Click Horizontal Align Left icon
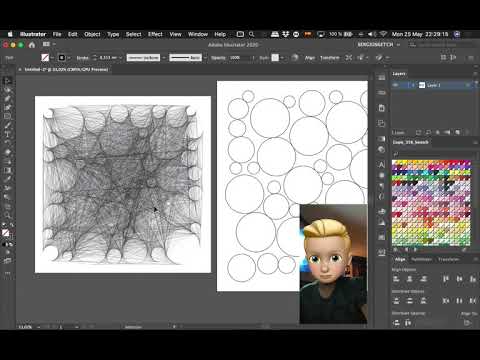Image resolution: width=480 pixels, height=360 pixels. pos(396,279)
